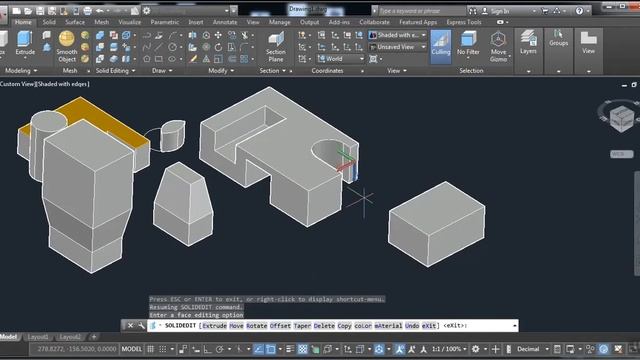This screenshot has width=640, height=360.
Task: Add a new layout with the plus tab
Action: (93, 337)
